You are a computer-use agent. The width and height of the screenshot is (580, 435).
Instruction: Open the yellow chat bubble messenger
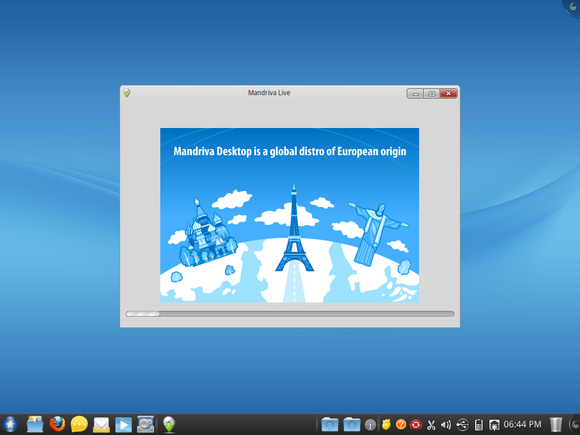tap(79, 424)
